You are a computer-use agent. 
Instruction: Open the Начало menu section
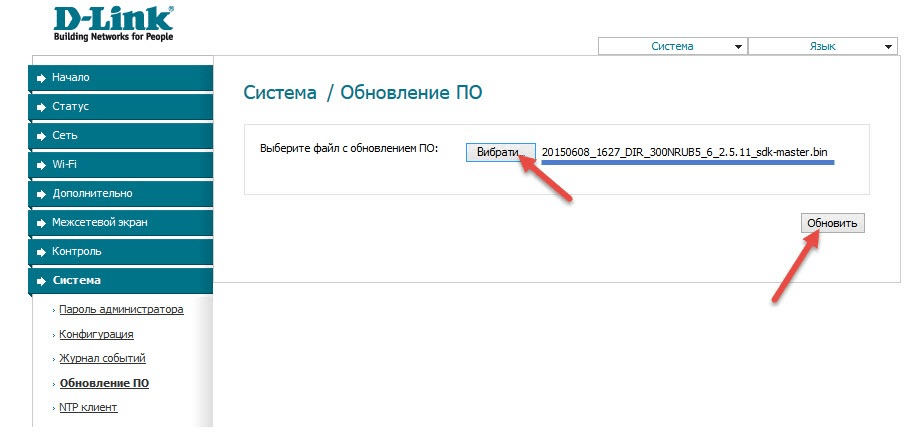pos(121,77)
